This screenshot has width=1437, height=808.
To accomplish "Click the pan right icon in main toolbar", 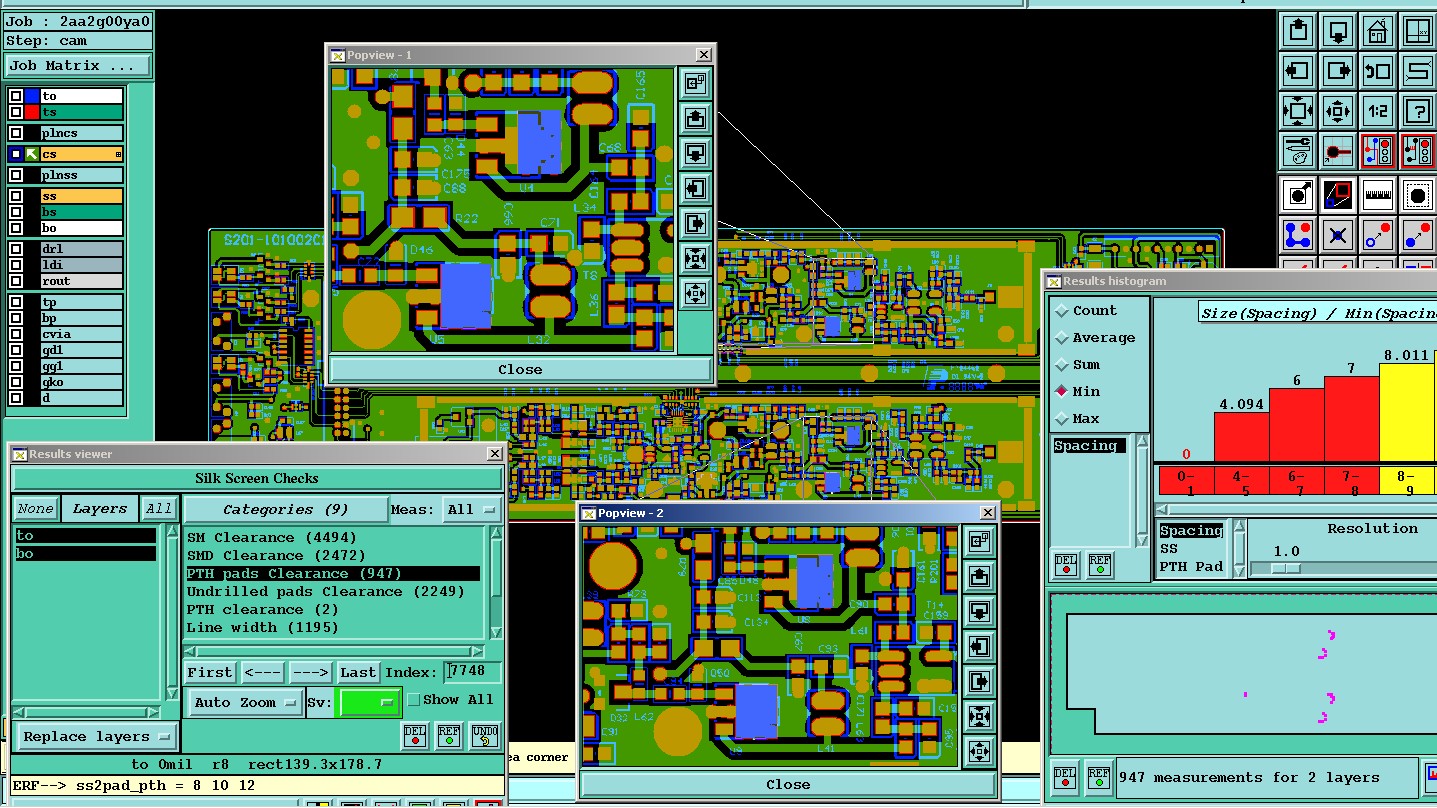I will point(1338,70).
